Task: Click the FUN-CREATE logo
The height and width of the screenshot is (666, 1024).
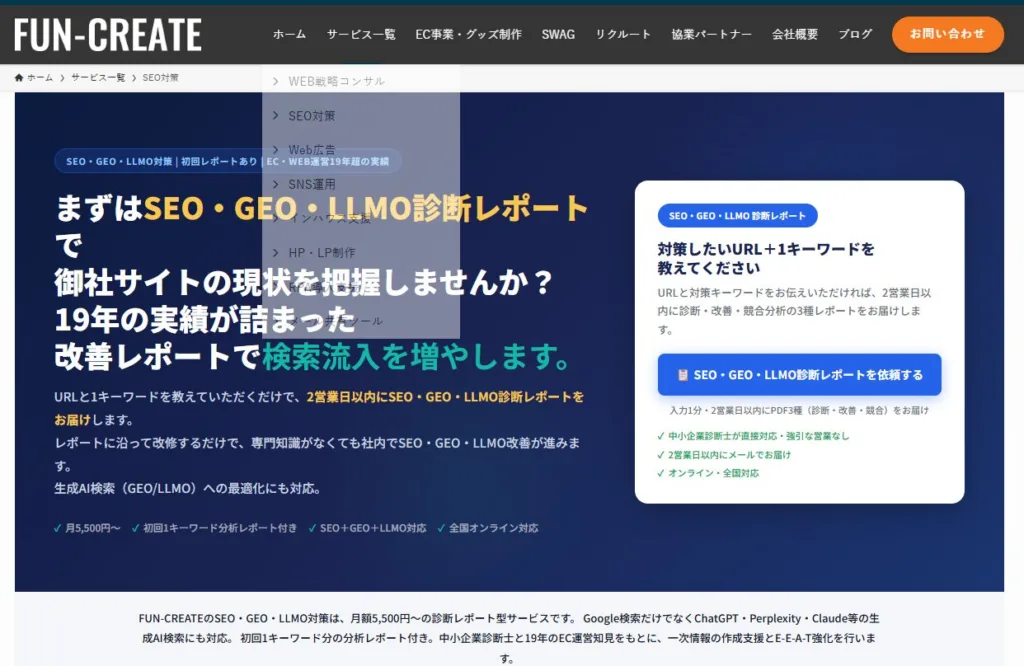Action: (108, 35)
